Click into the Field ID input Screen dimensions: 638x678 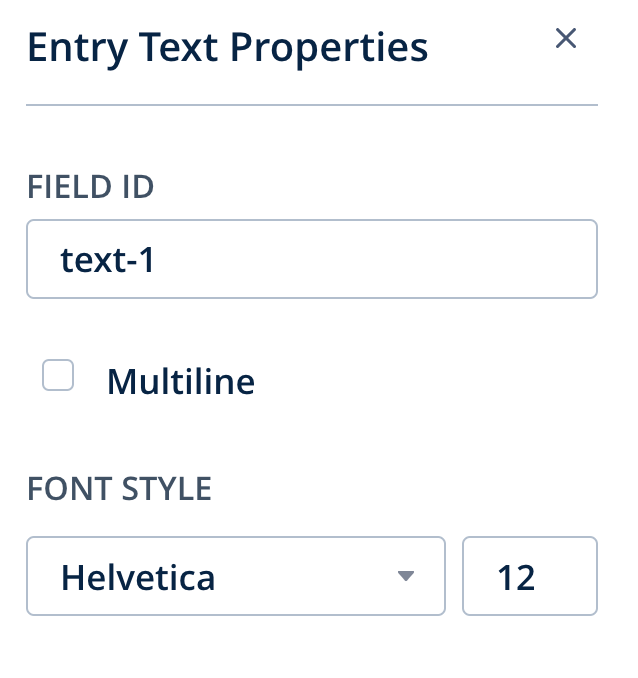[x=311, y=259]
